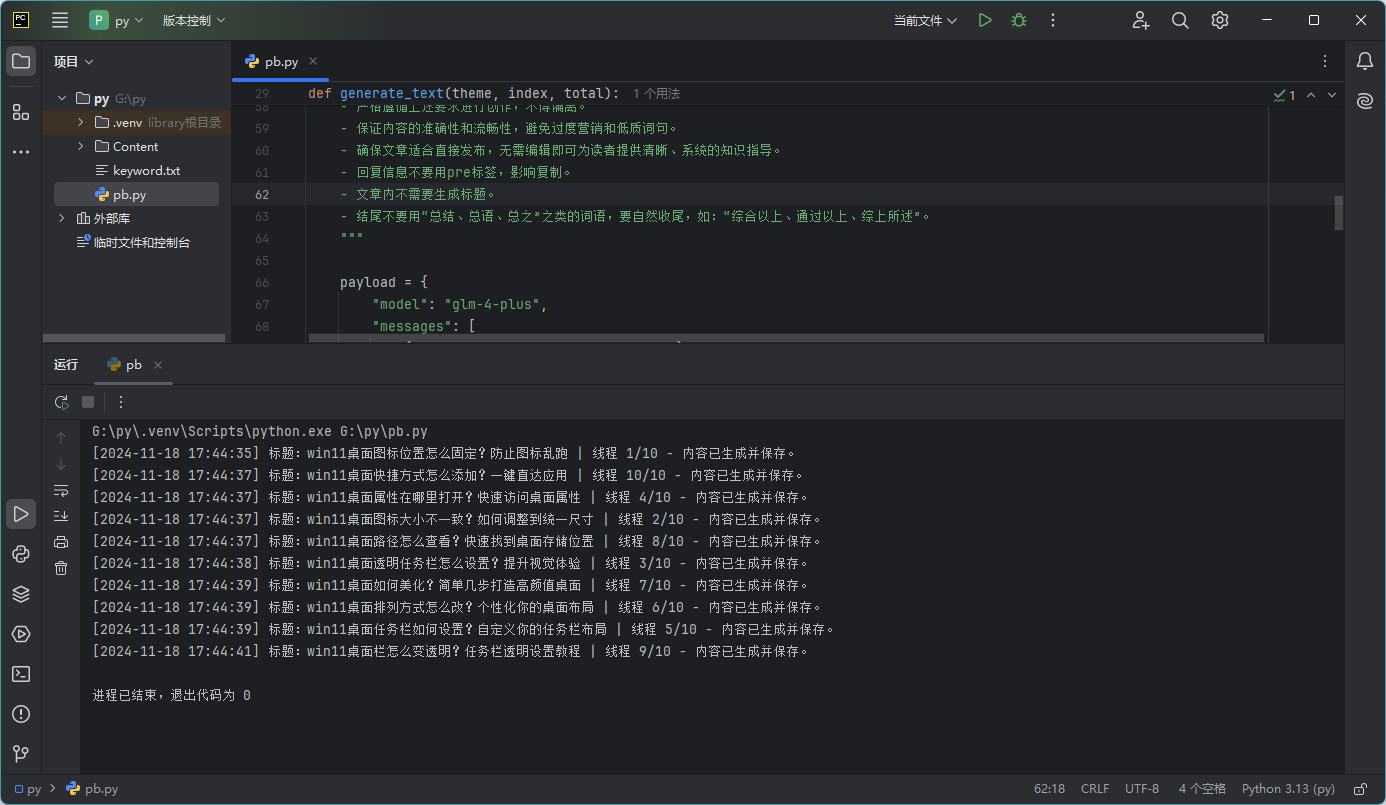Image resolution: width=1386 pixels, height=805 pixels.
Task: Open Run tool window sidebar icon
Action: pyautogui.click(x=21, y=514)
